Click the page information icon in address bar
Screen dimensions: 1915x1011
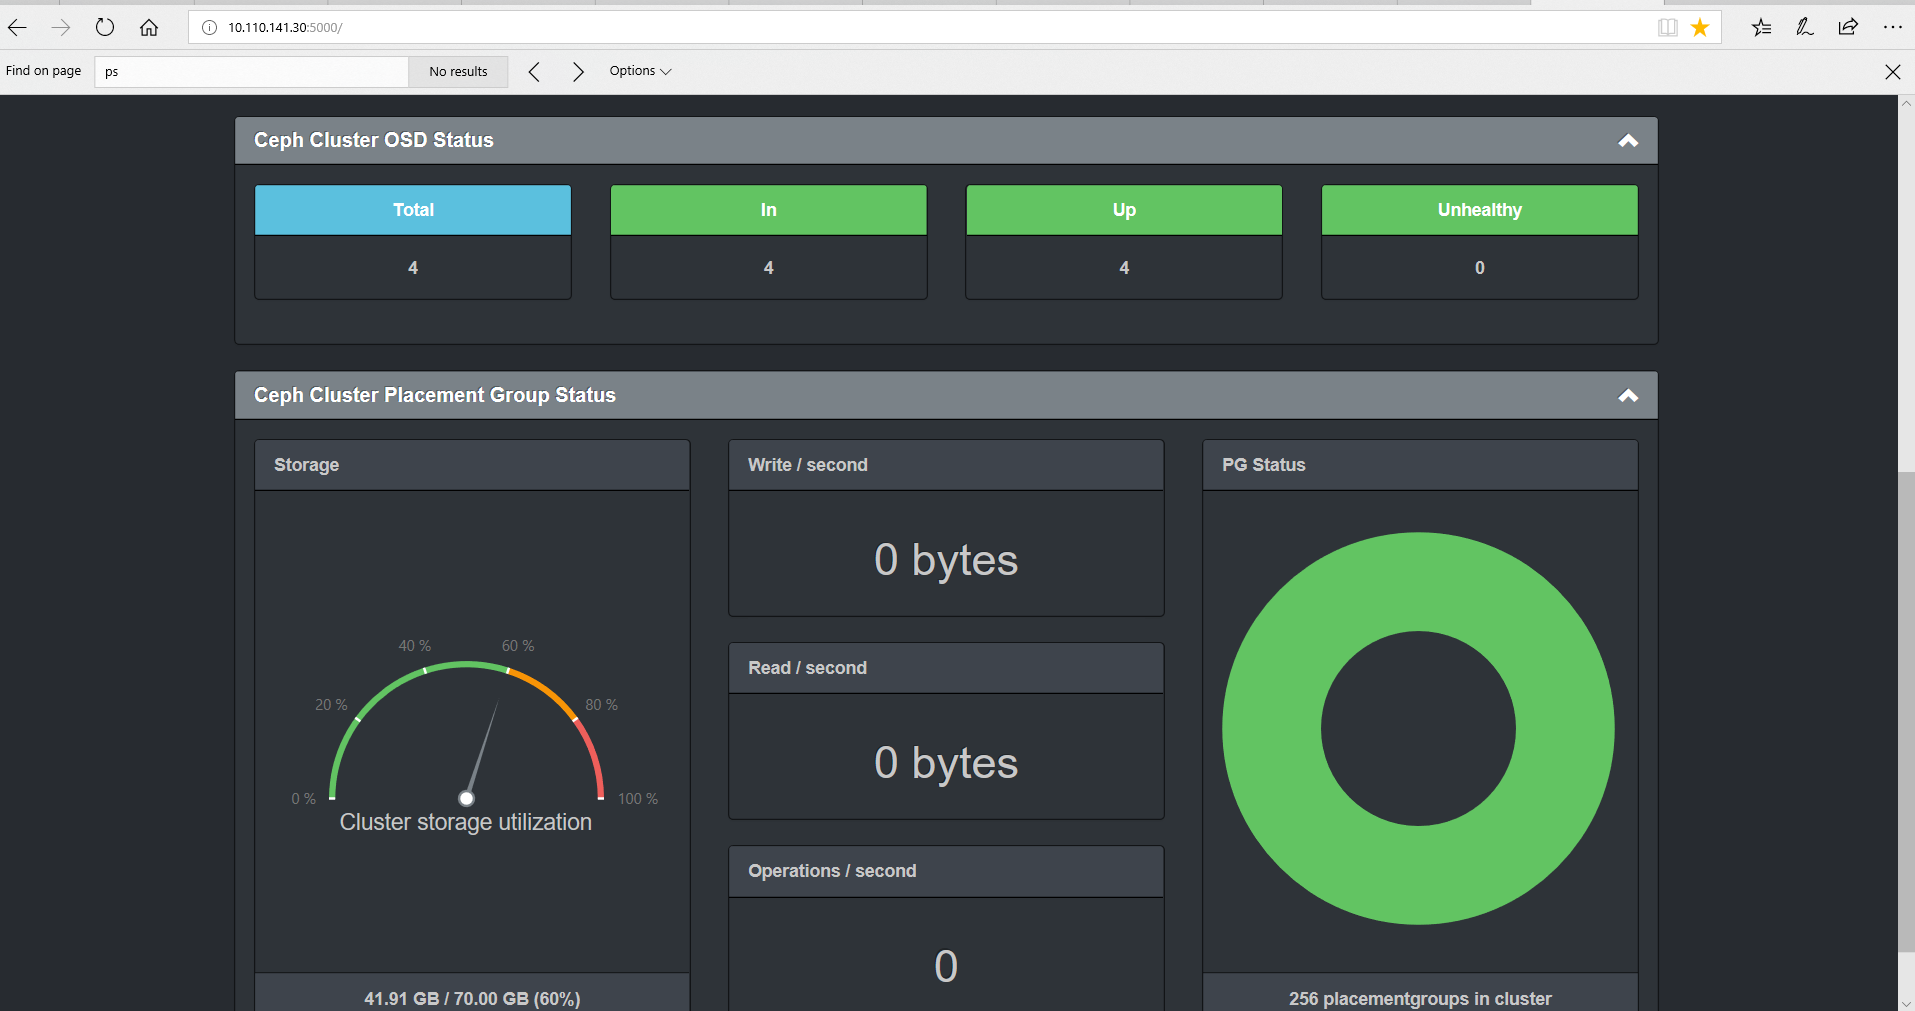(209, 27)
